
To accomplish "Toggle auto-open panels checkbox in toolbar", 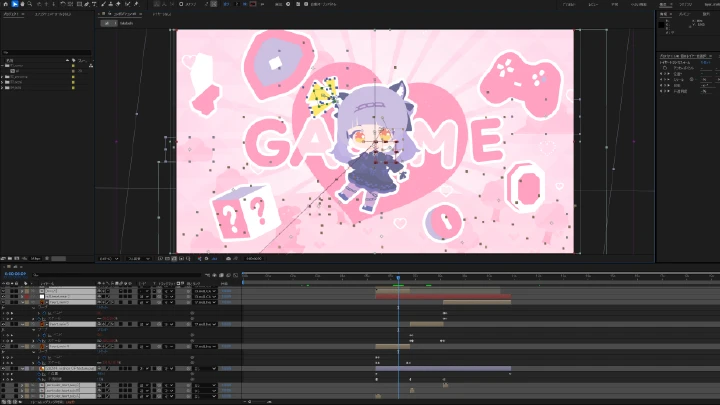I will (x=306, y=4).
